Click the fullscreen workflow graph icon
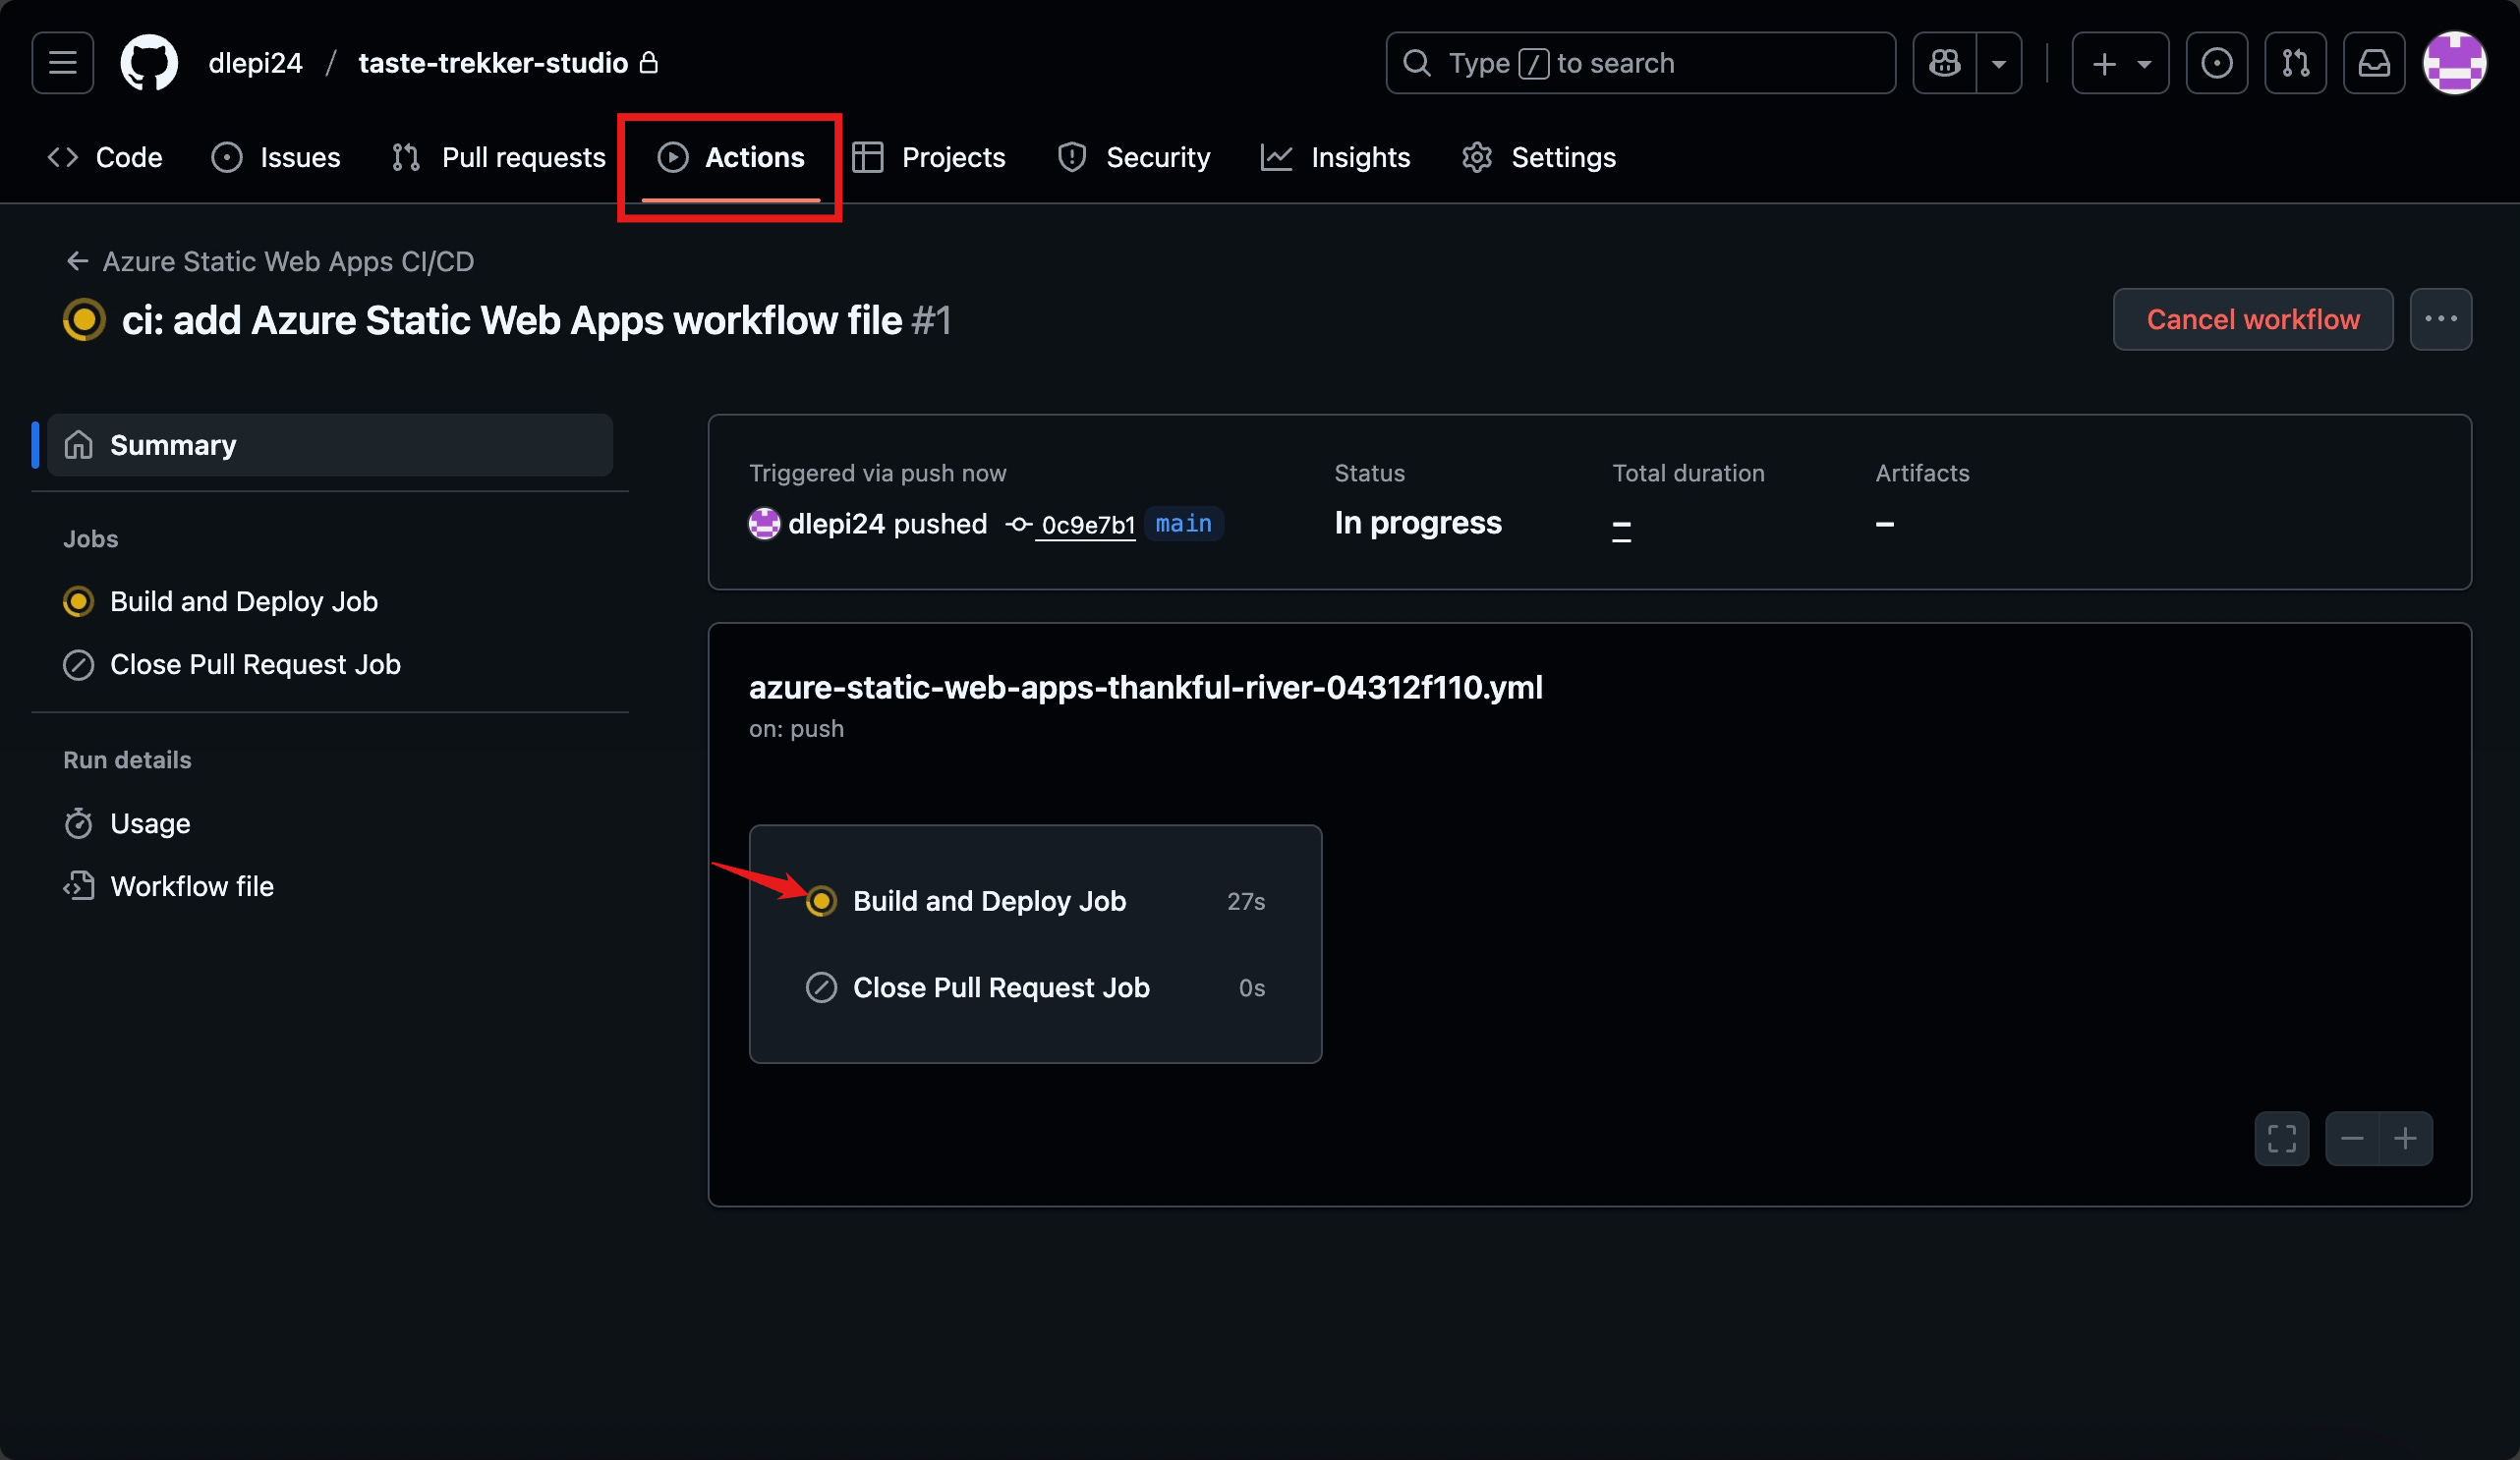The width and height of the screenshot is (2520, 1460). click(x=2281, y=1138)
